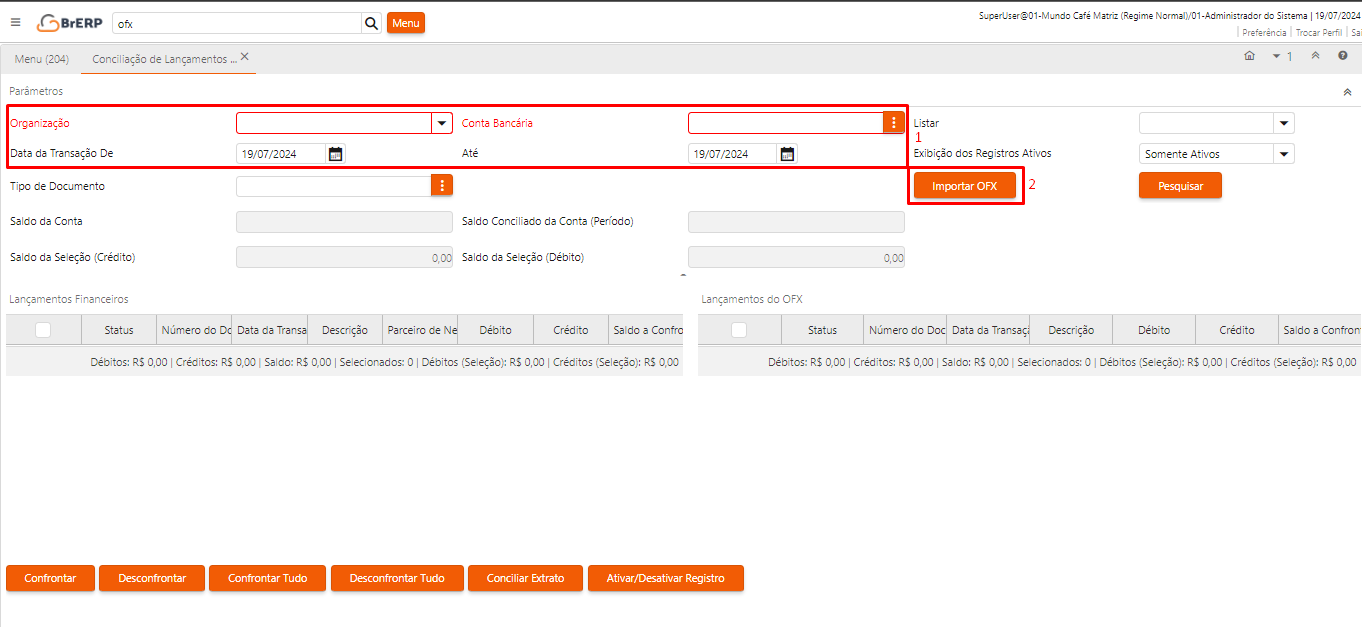
Task: Open the help question mark icon
Action: 1342,56
